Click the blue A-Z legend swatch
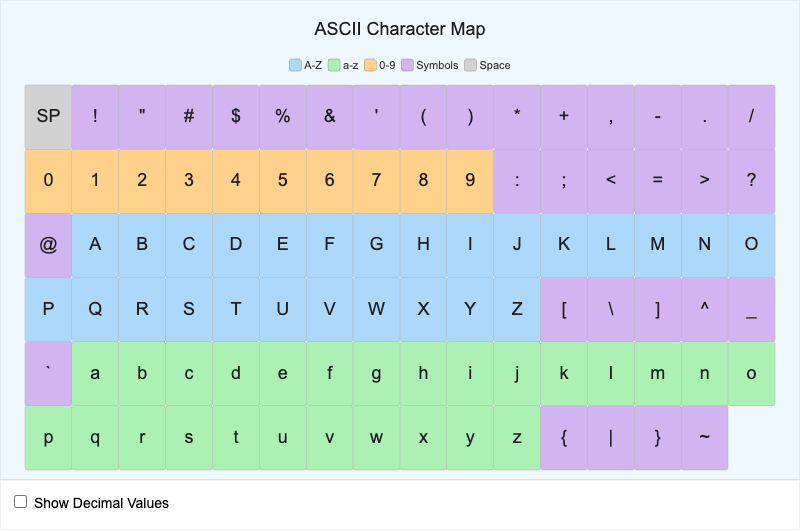Screen dimensions: 800x532 point(295,65)
